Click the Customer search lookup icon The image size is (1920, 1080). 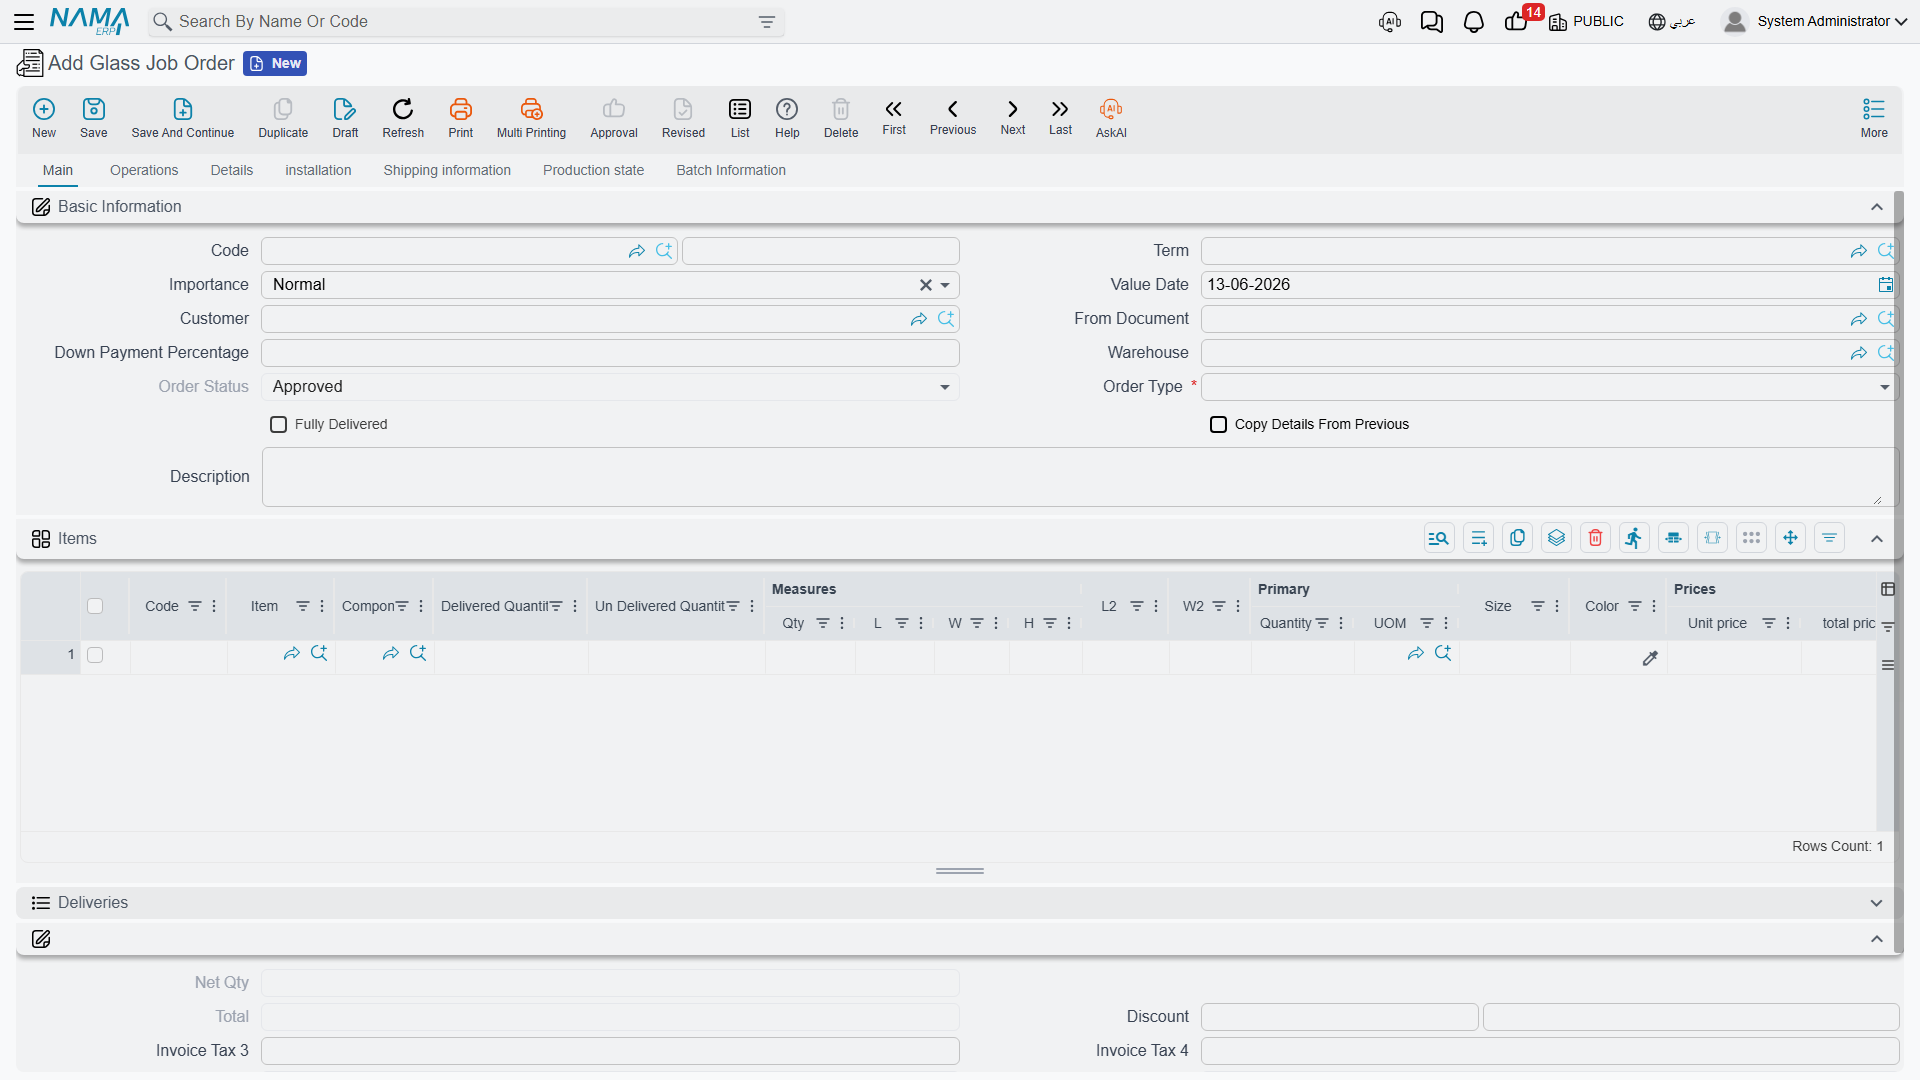[945, 319]
